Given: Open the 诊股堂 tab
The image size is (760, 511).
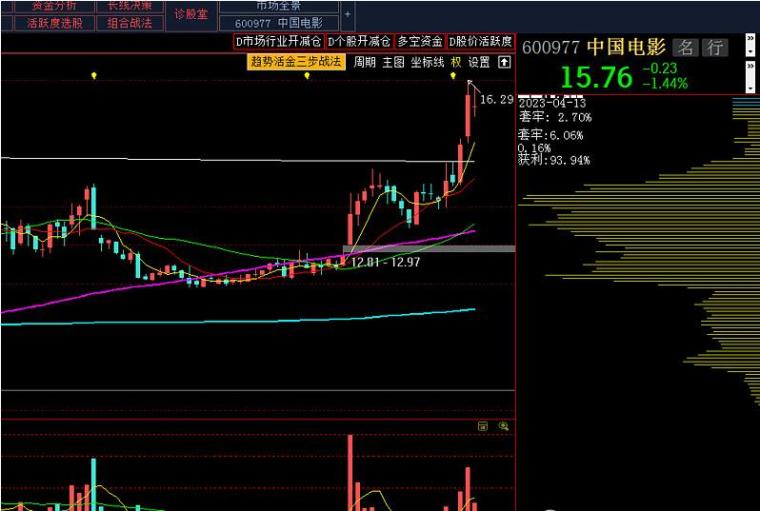Looking at the screenshot, I should point(191,15).
